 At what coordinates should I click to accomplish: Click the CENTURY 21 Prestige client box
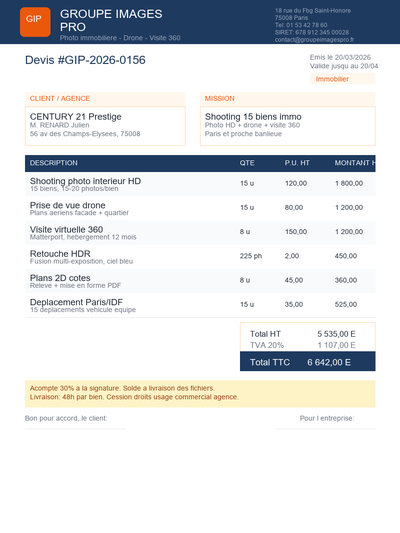(x=105, y=126)
